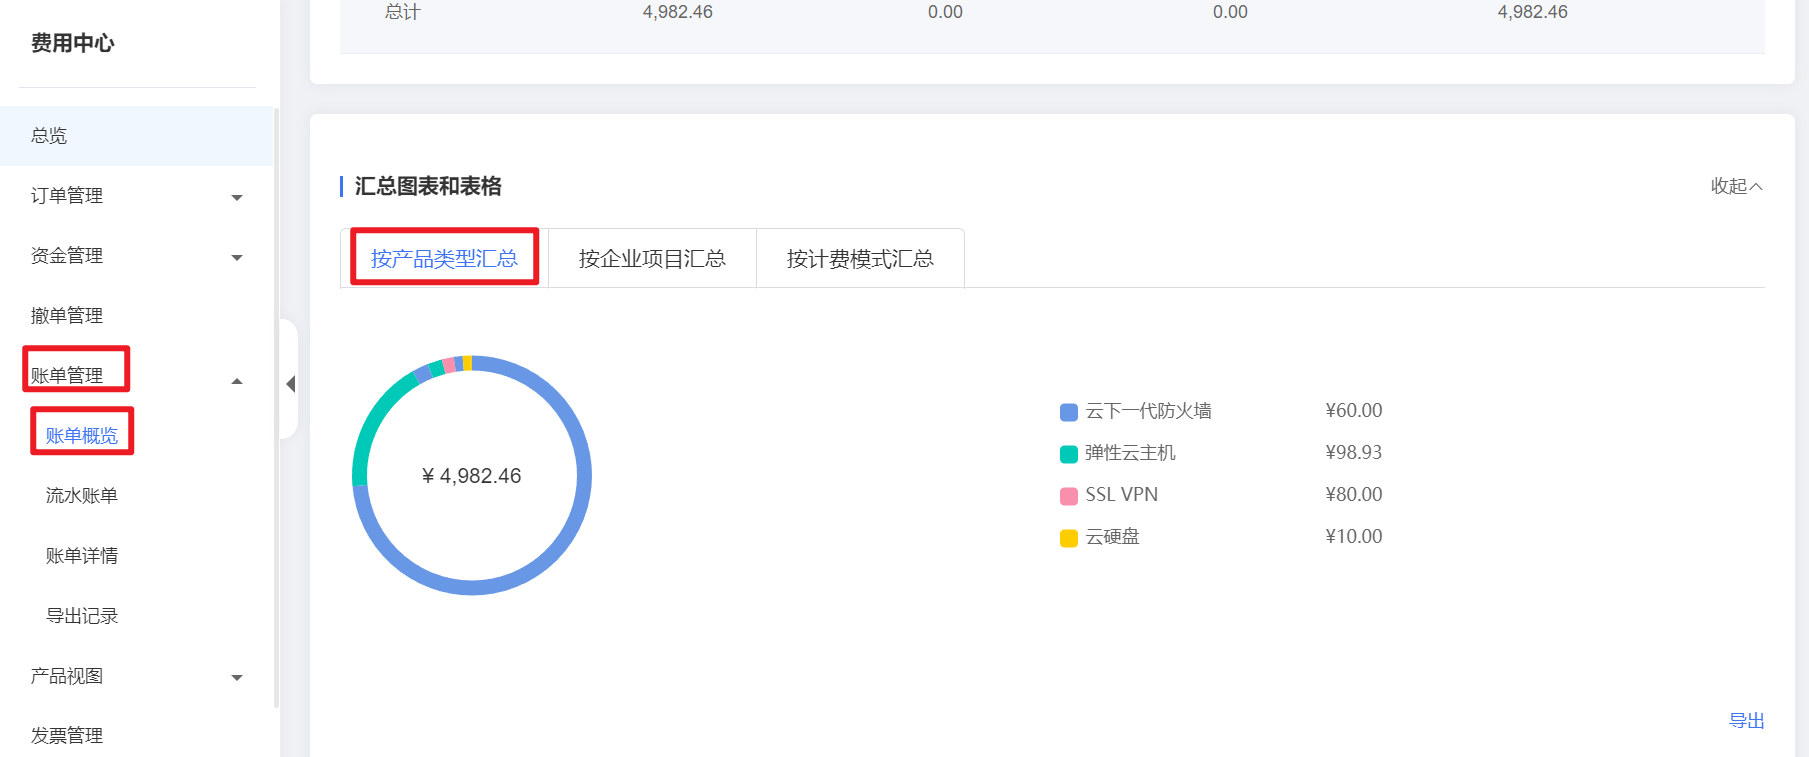Open 总览 in the sidebar
Viewport: 1809px width, 757px height.
click(49, 136)
